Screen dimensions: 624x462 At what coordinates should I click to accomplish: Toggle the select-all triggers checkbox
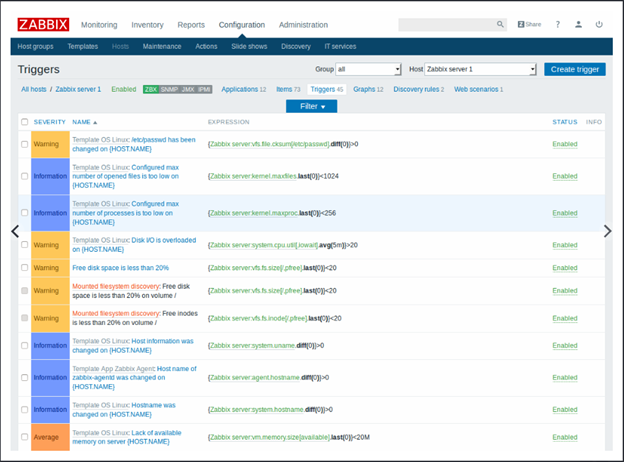pos(25,122)
